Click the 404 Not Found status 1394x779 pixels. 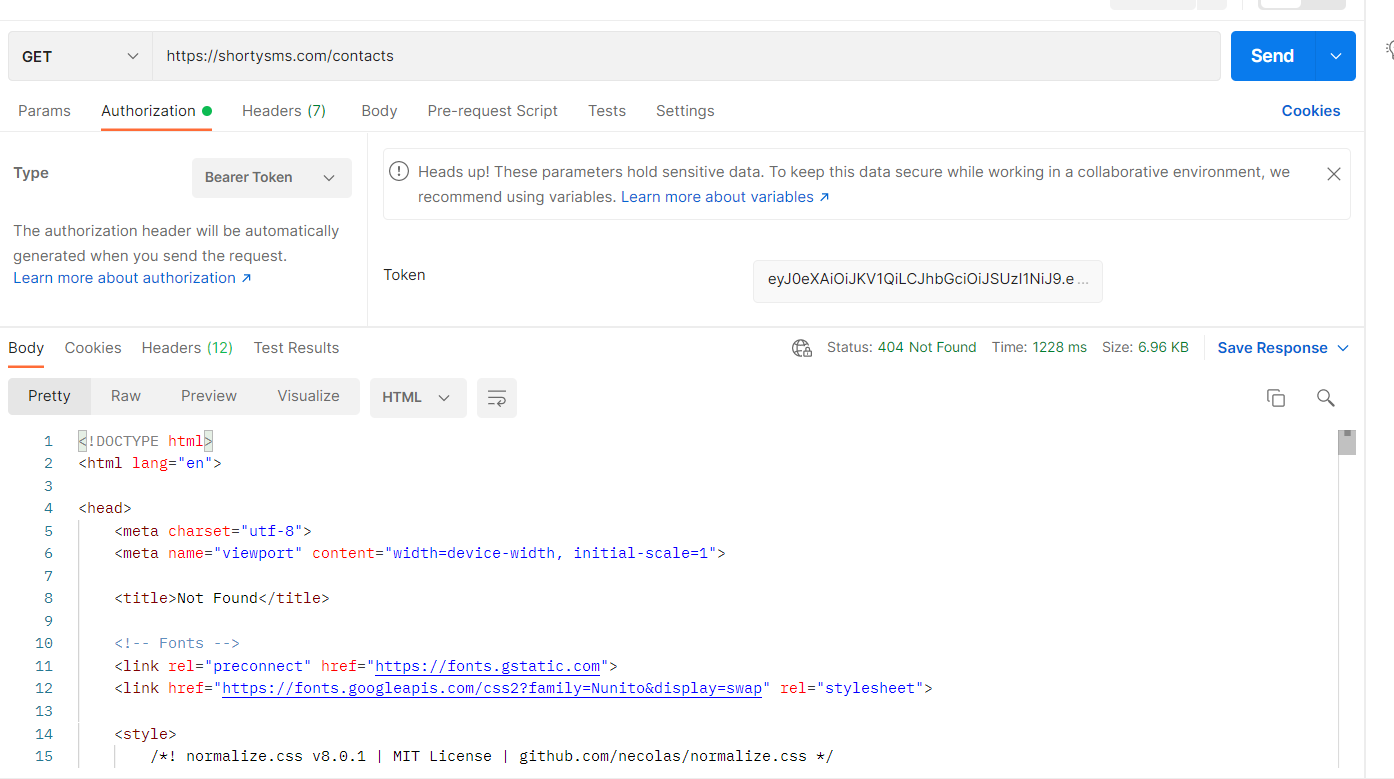(927, 348)
